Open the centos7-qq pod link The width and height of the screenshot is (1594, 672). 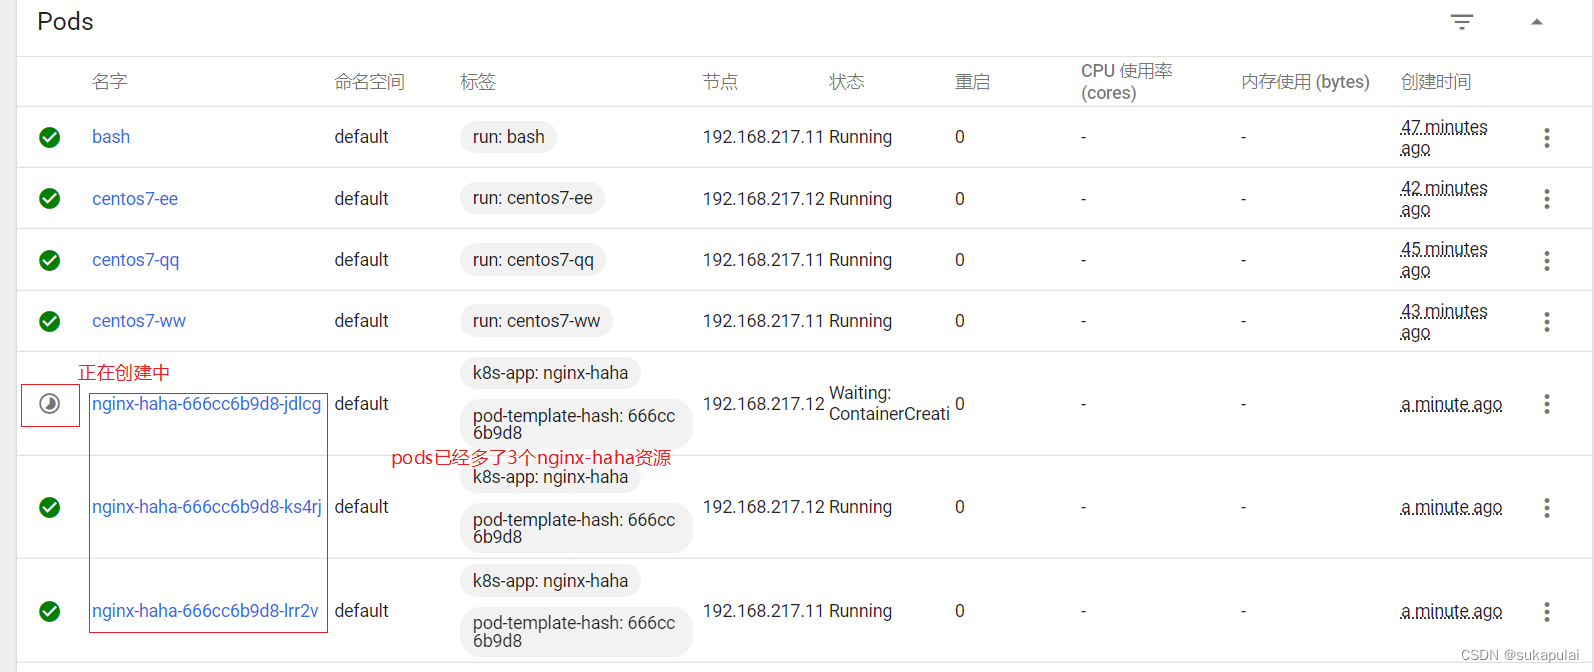click(x=136, y=260)
